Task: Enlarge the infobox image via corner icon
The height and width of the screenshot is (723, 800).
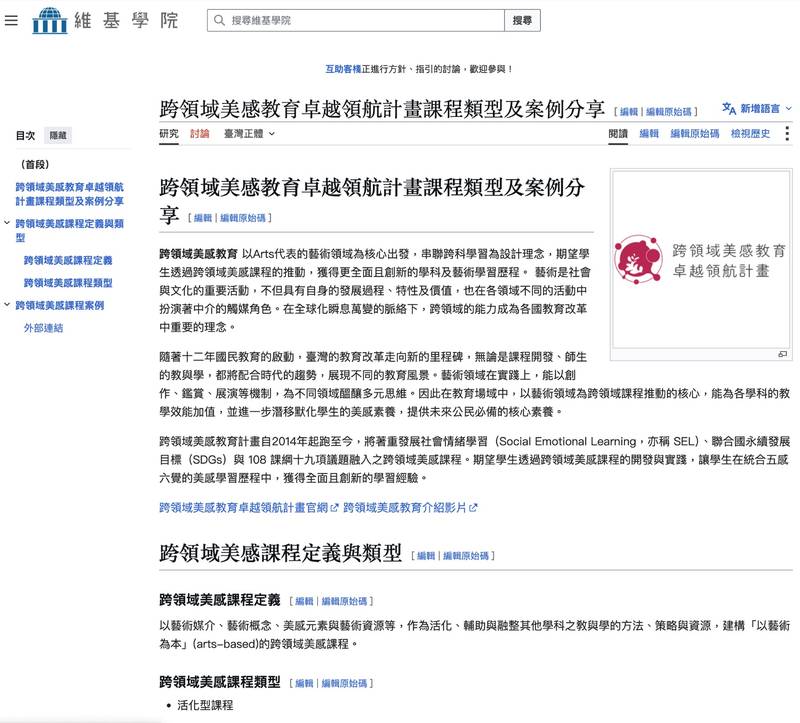Action: pos(782,354)
